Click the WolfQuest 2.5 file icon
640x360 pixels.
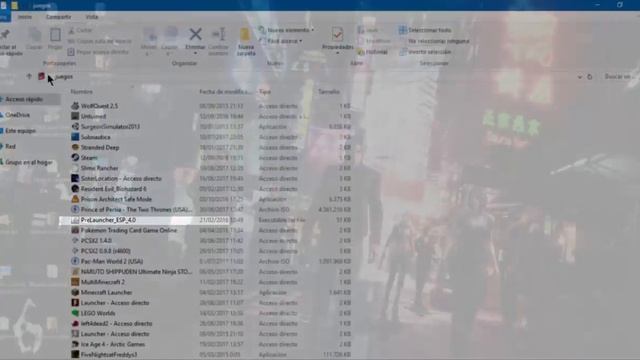(x=75, y=106)
